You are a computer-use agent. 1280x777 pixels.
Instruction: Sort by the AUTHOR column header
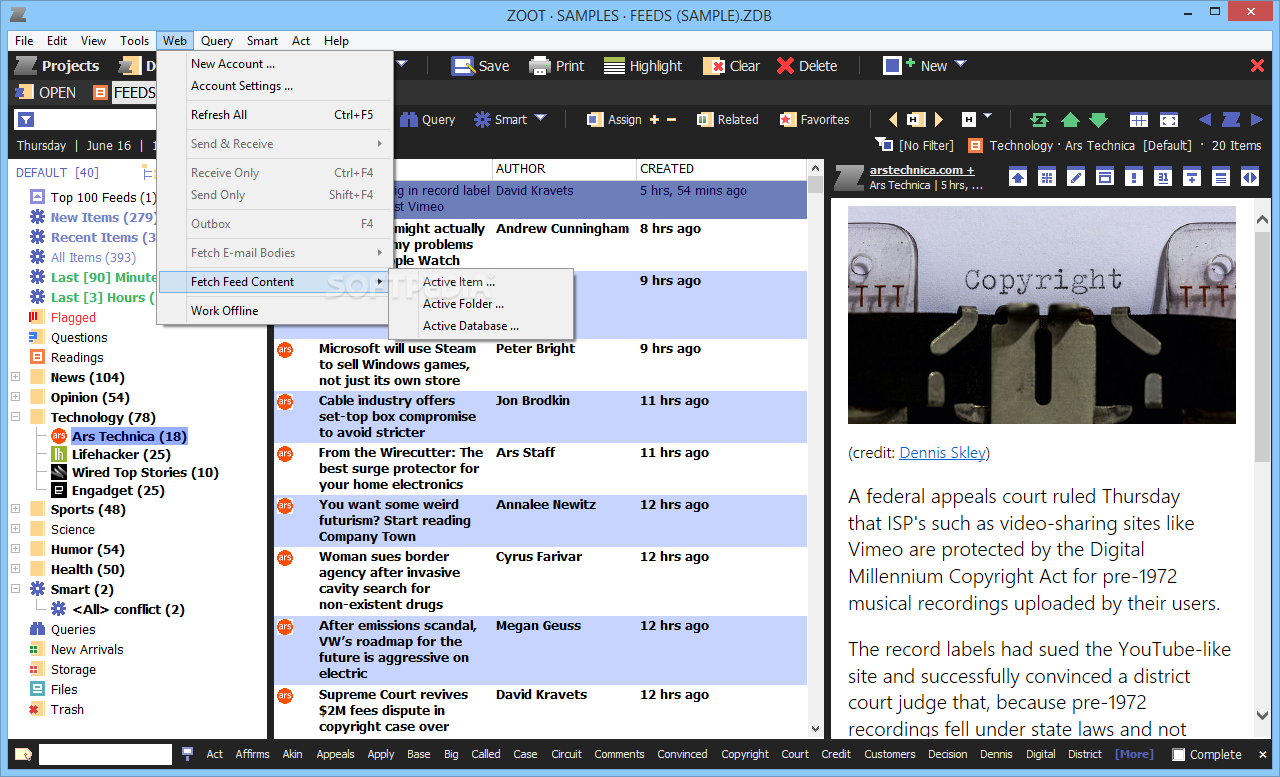[x=564, y=169]
